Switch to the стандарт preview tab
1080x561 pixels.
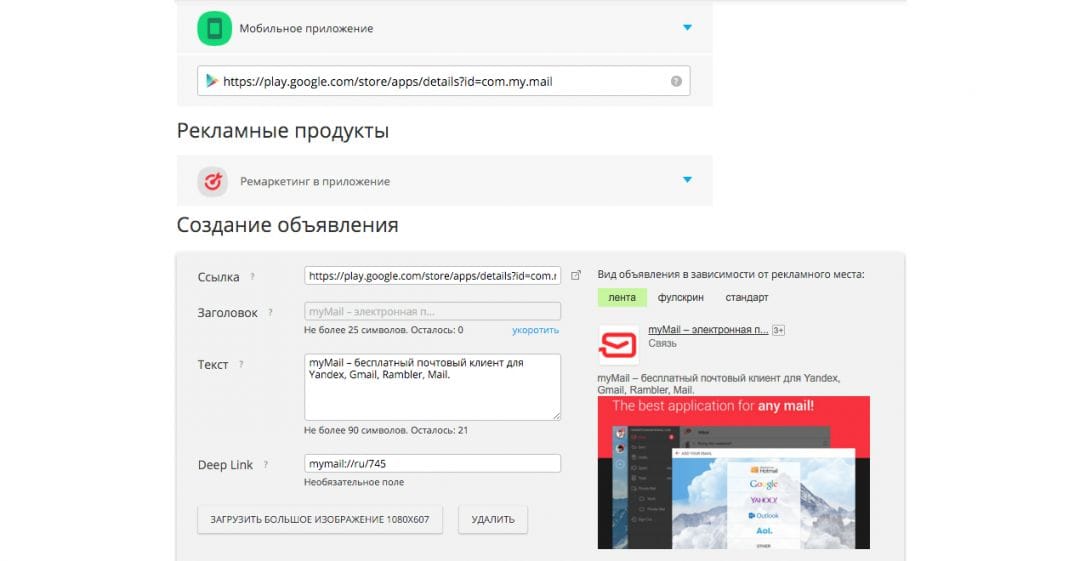747,297
